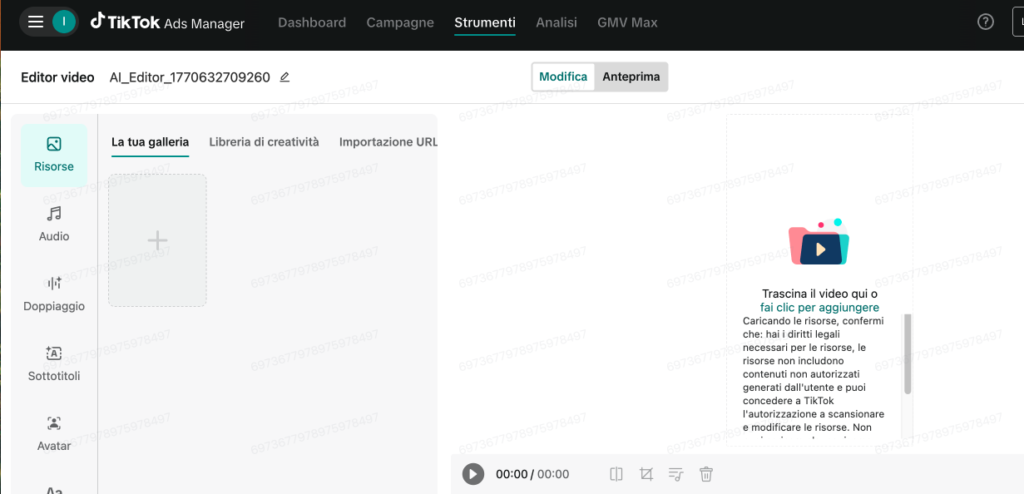
Task: Switch to Modifica mode
Action: [x=563, y=77]
